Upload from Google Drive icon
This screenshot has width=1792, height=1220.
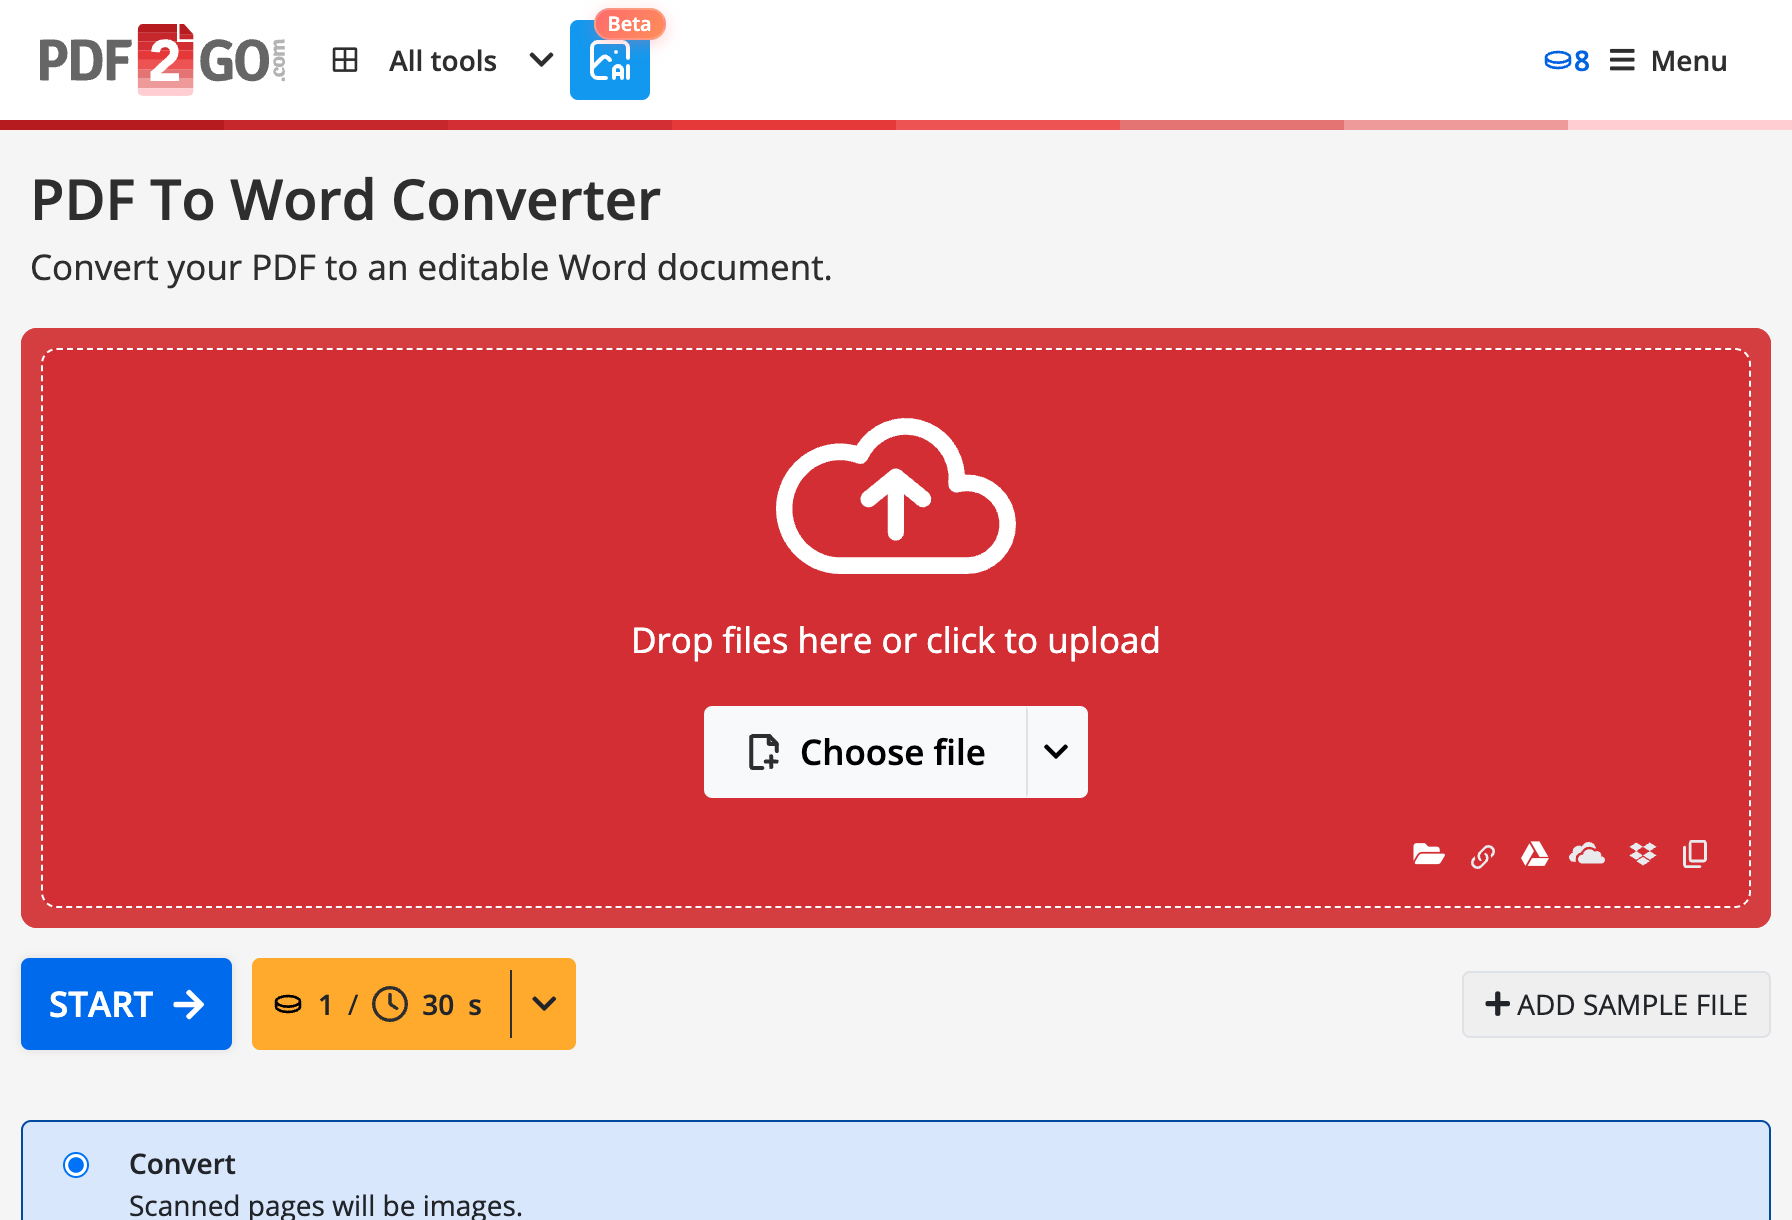pos(1534,854)
